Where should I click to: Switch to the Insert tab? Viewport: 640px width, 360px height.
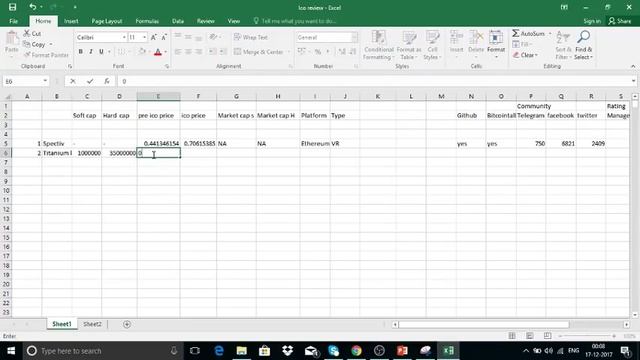(x=71, y=21)
